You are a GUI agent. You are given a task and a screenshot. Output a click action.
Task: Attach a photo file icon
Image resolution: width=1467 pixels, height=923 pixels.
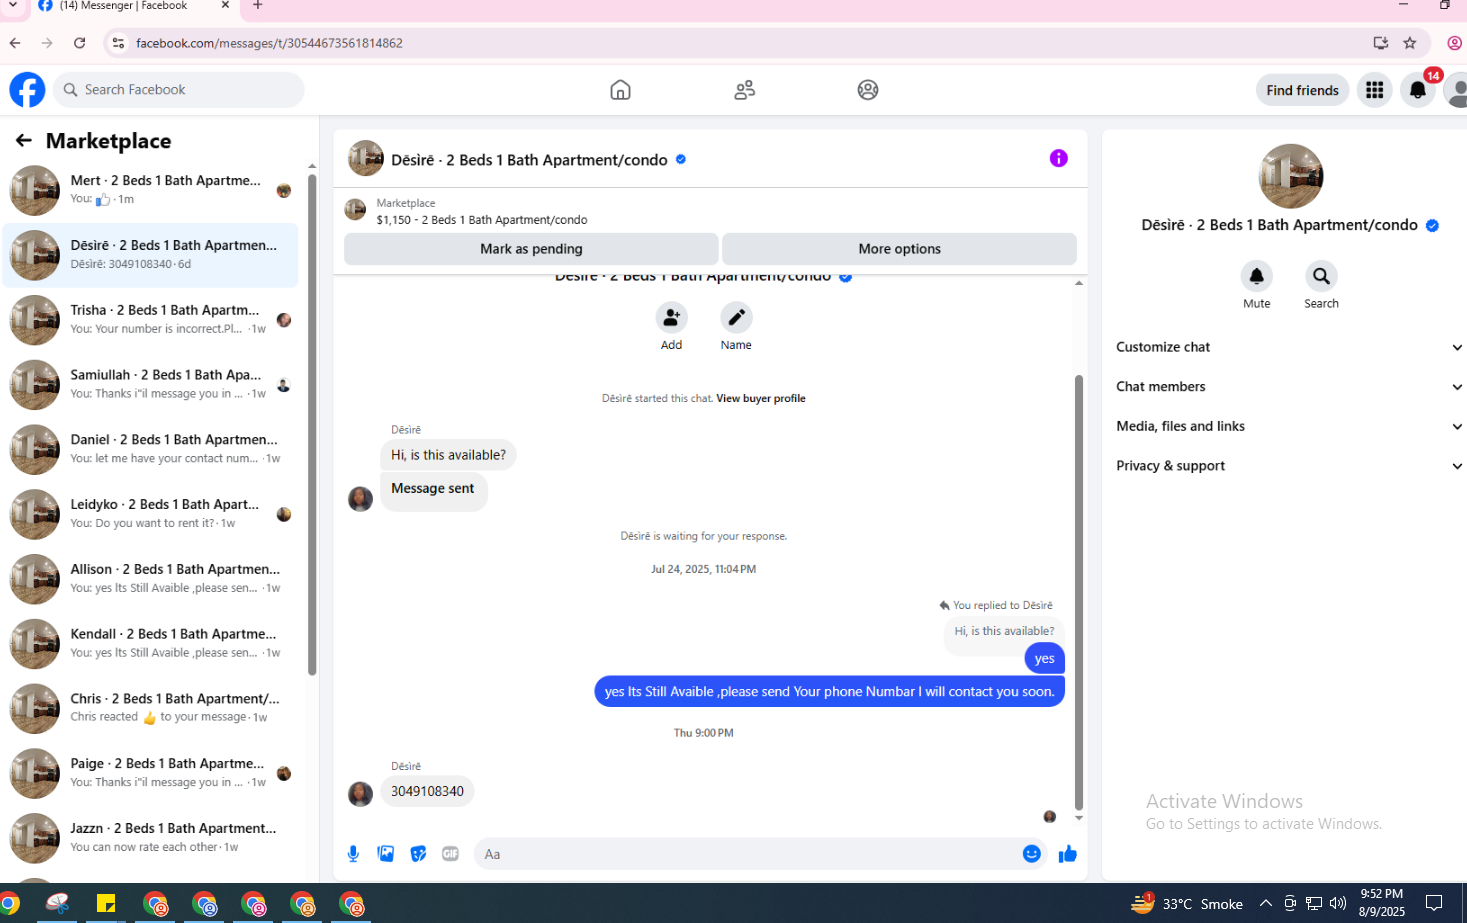pyautogui.click(x=386, y=854)
